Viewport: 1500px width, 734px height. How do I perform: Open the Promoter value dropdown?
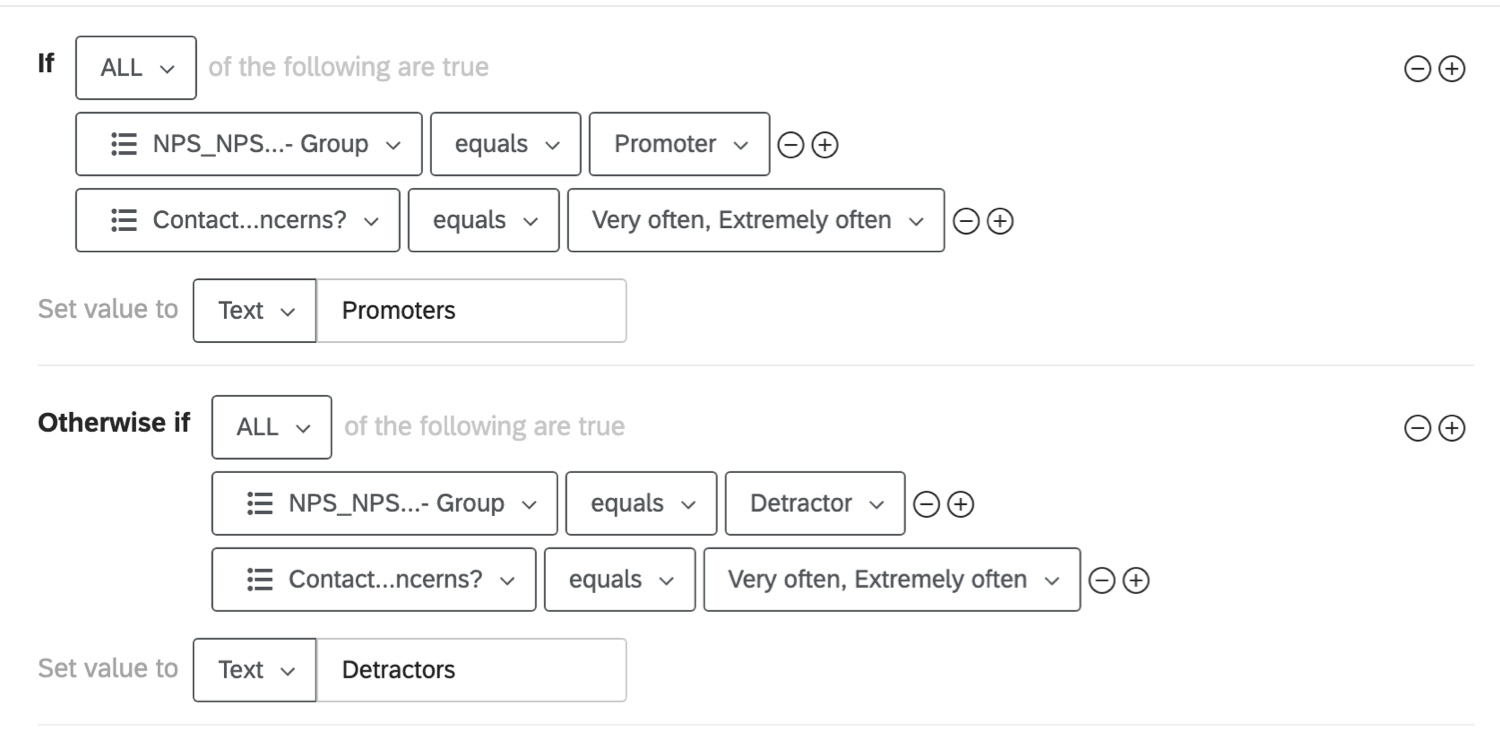[680, 144]
